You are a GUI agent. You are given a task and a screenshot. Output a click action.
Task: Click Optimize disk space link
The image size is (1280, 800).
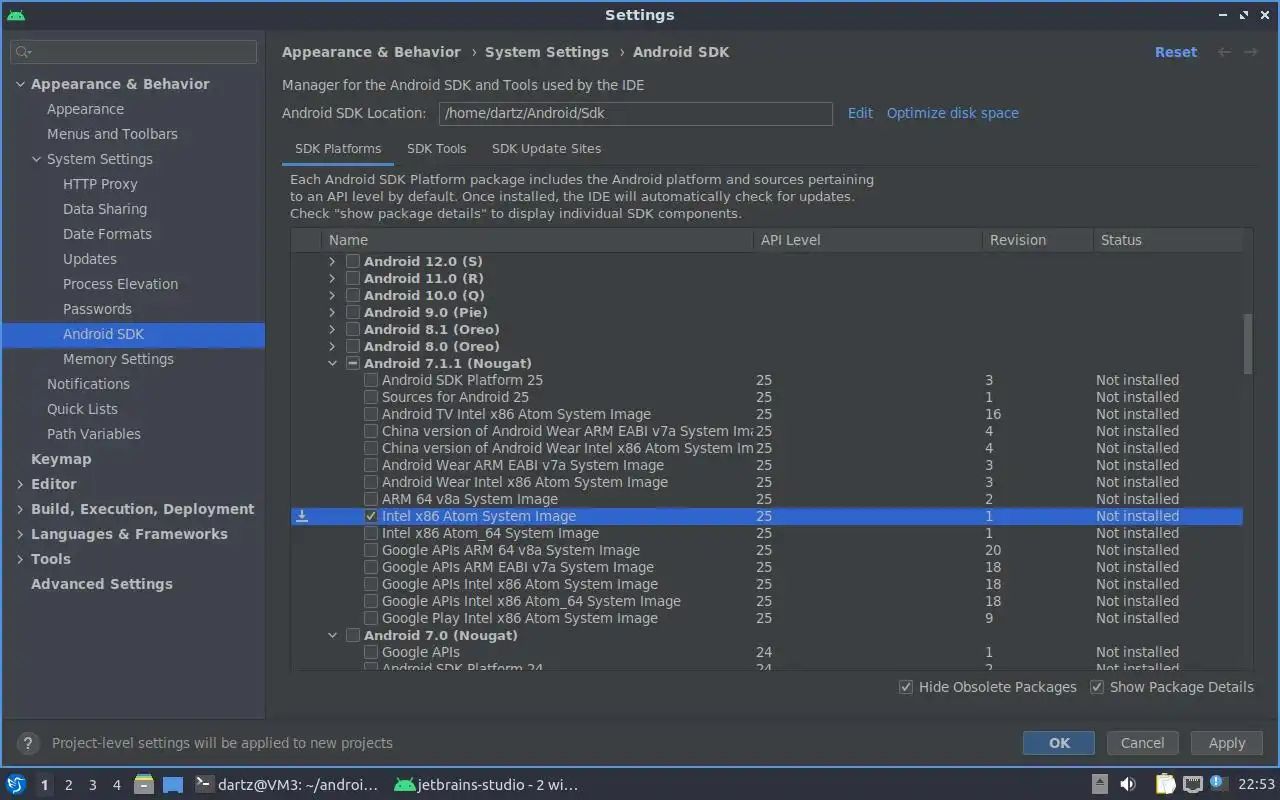[953, 113]
